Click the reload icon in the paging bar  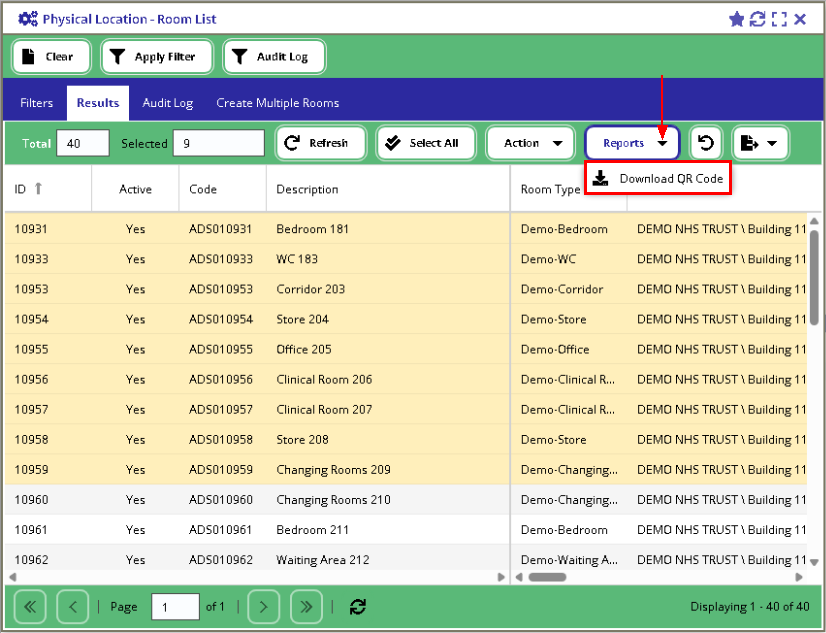coord(358,607)
